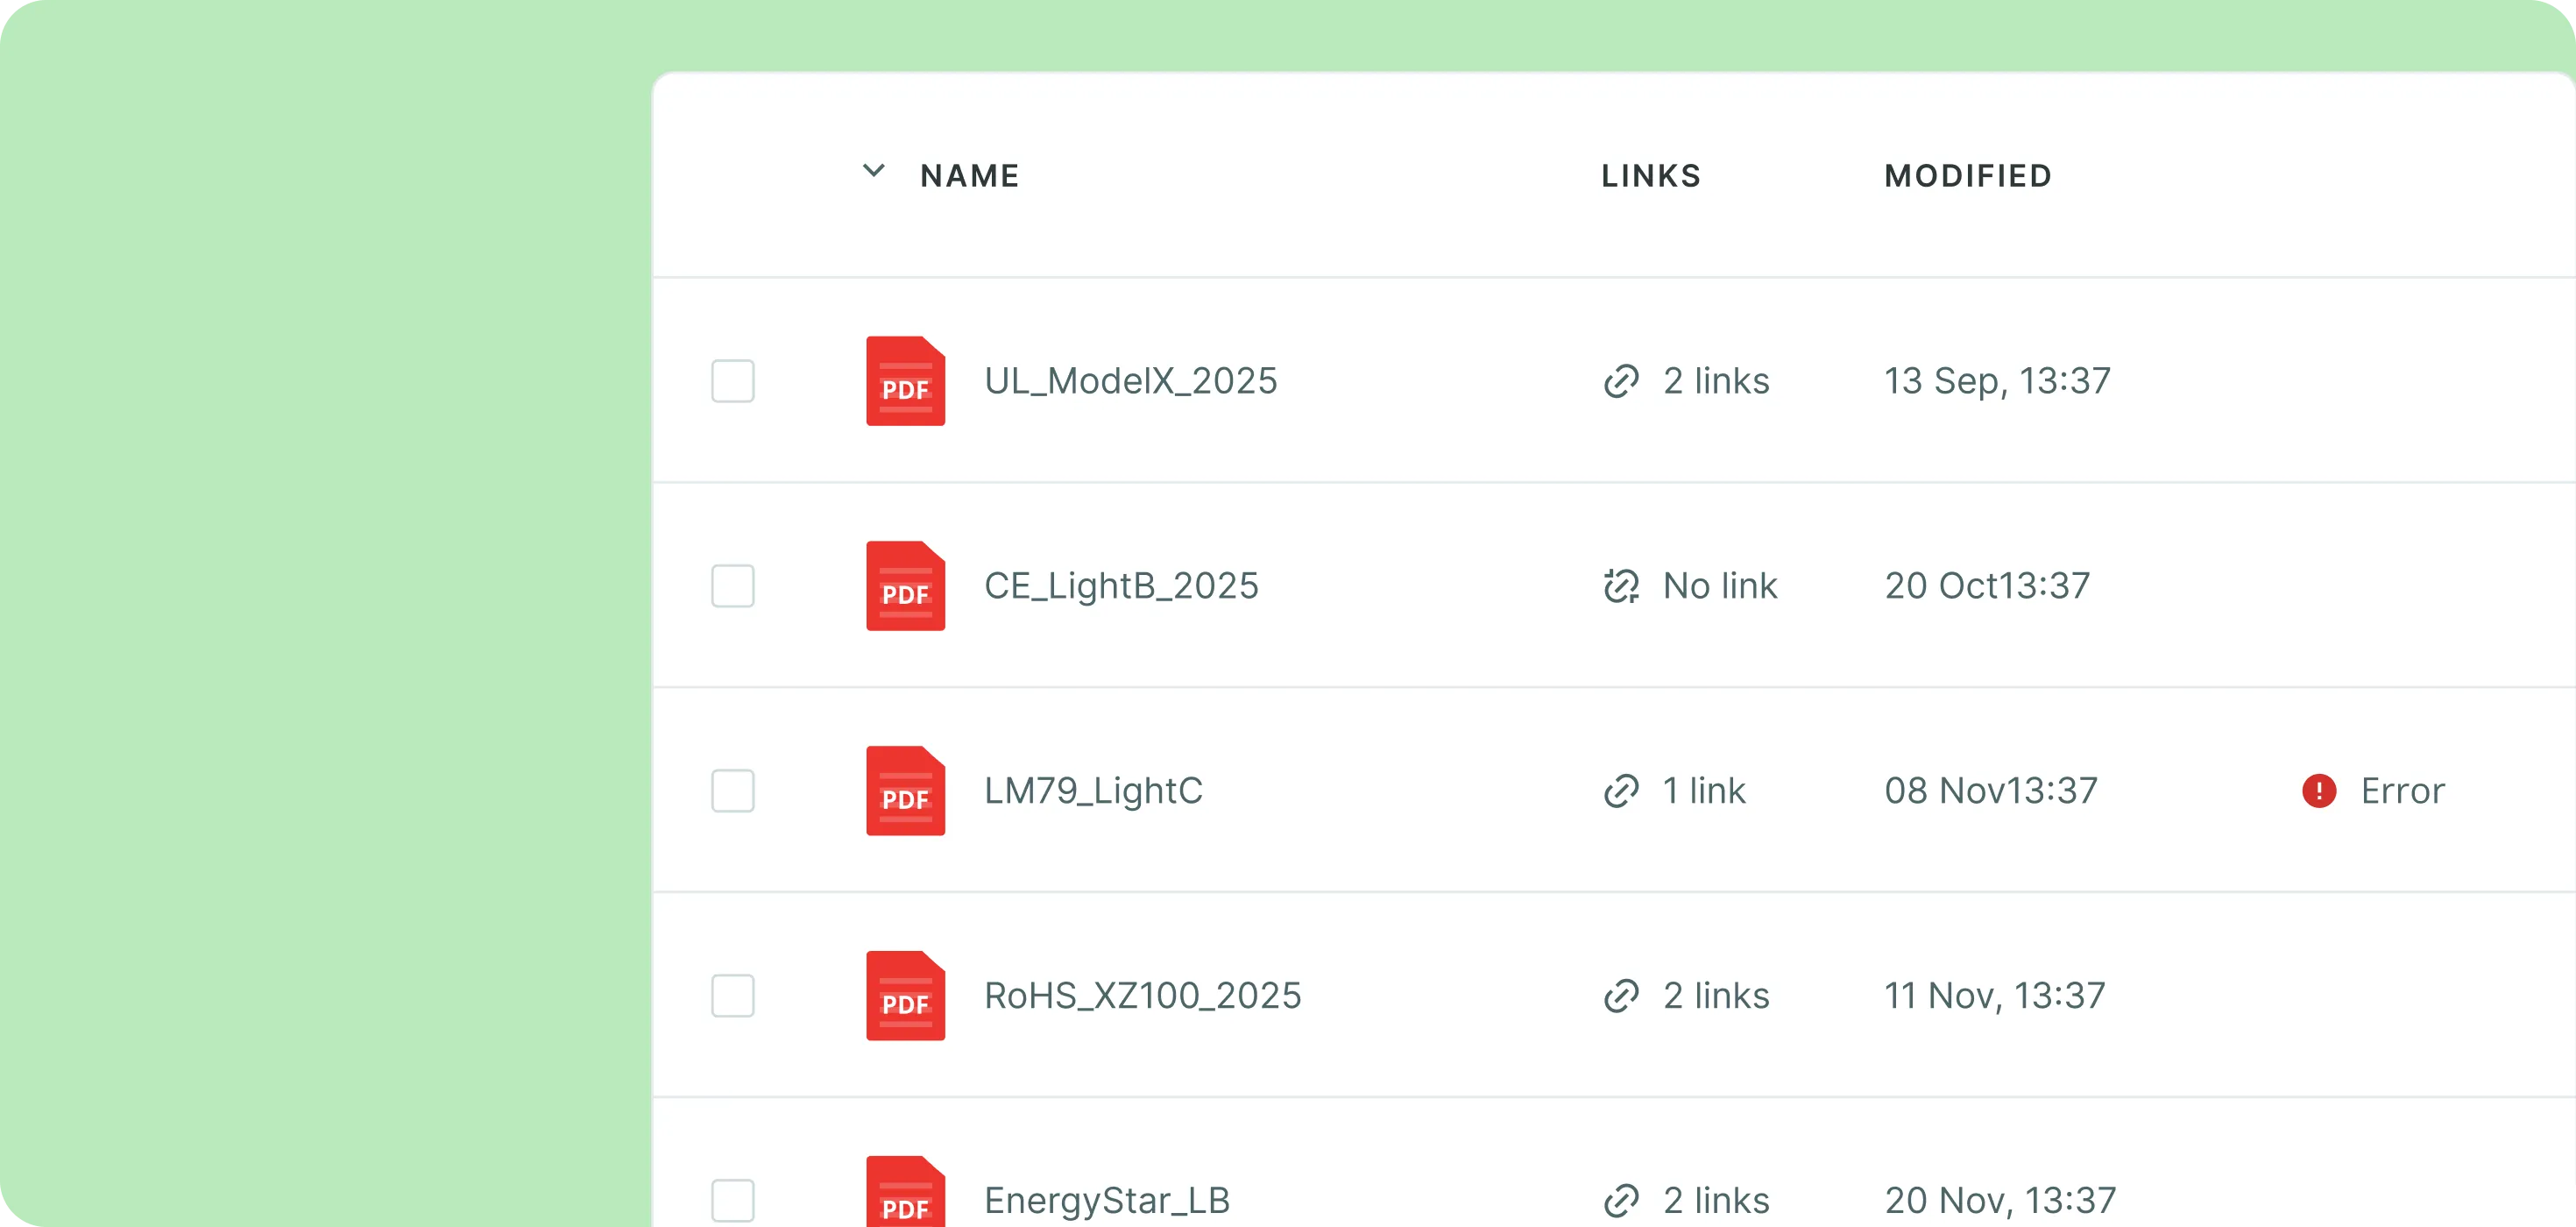Image resolution: width=2576 pixels, height=1227 pixels.
Task: Toggle the EnergyStar_LB checkbox
Action: click(733, 1201)
